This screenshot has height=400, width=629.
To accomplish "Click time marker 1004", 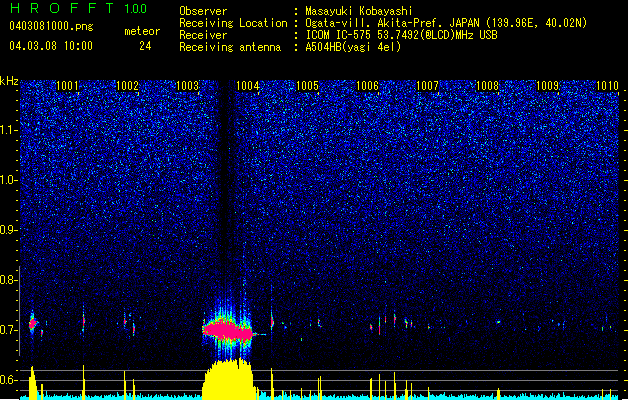I will click(248, 86).
